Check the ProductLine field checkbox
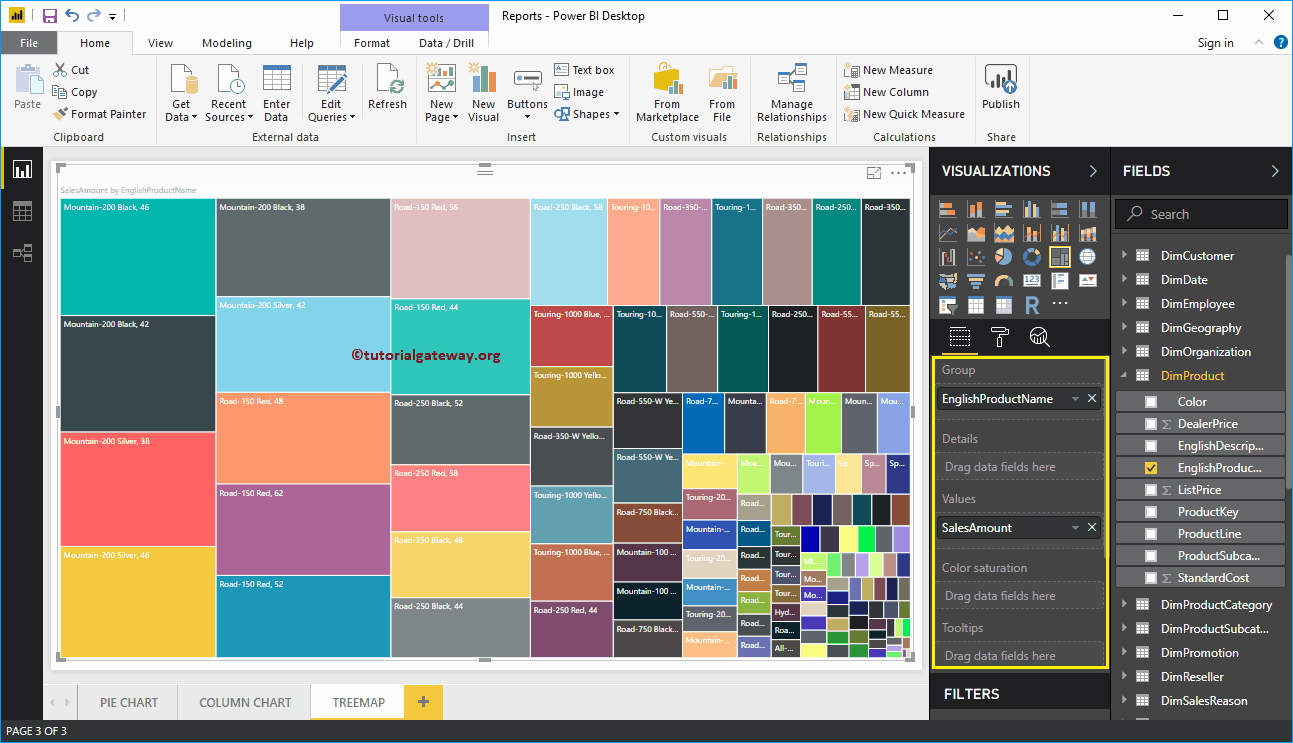The width and height of the screenshot is (1293, 743). (1151, 534)
